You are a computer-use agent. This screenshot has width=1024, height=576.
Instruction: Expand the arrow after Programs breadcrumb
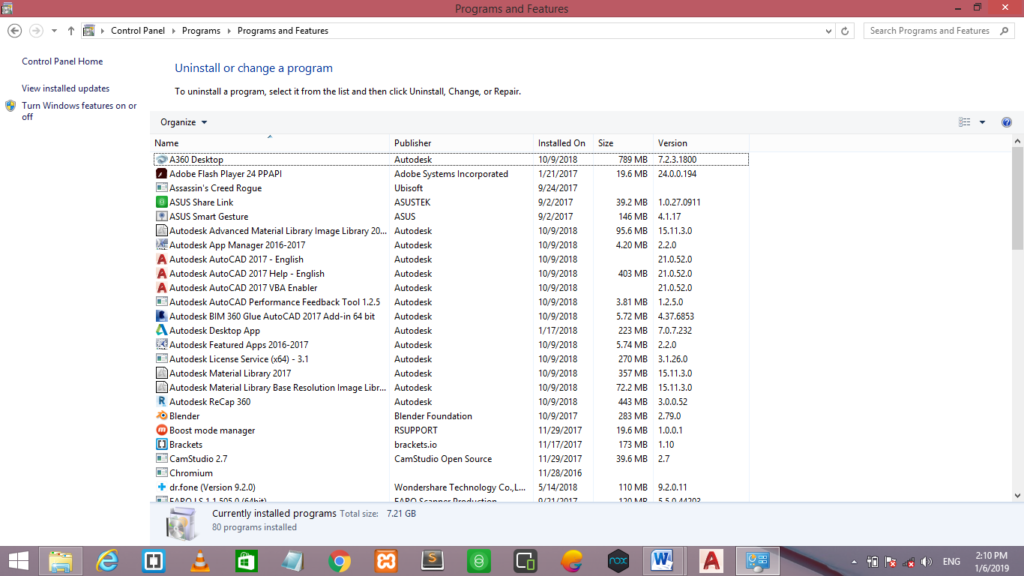229,31
